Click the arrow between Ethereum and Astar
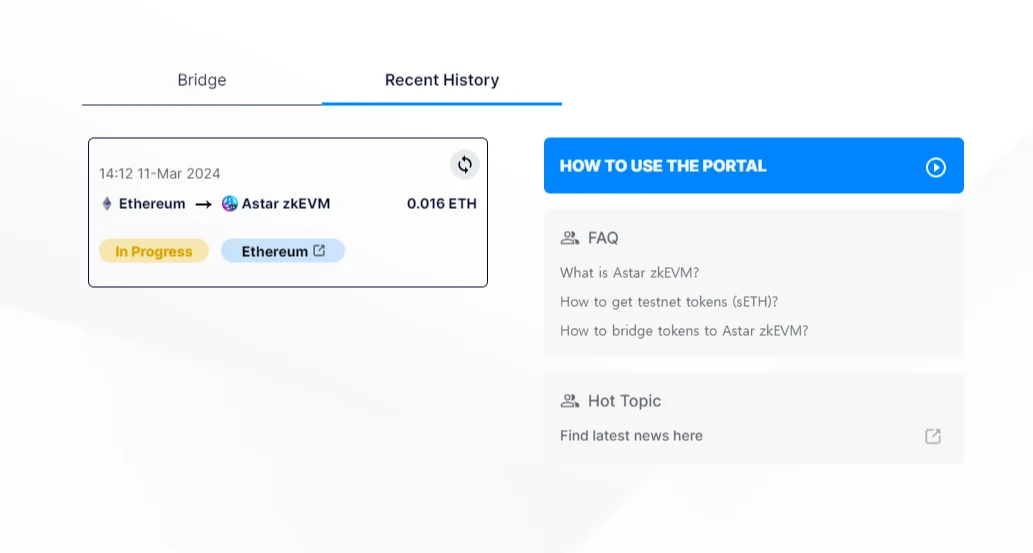The height and width of the screenshot is (553, 1033). (203, 204)
